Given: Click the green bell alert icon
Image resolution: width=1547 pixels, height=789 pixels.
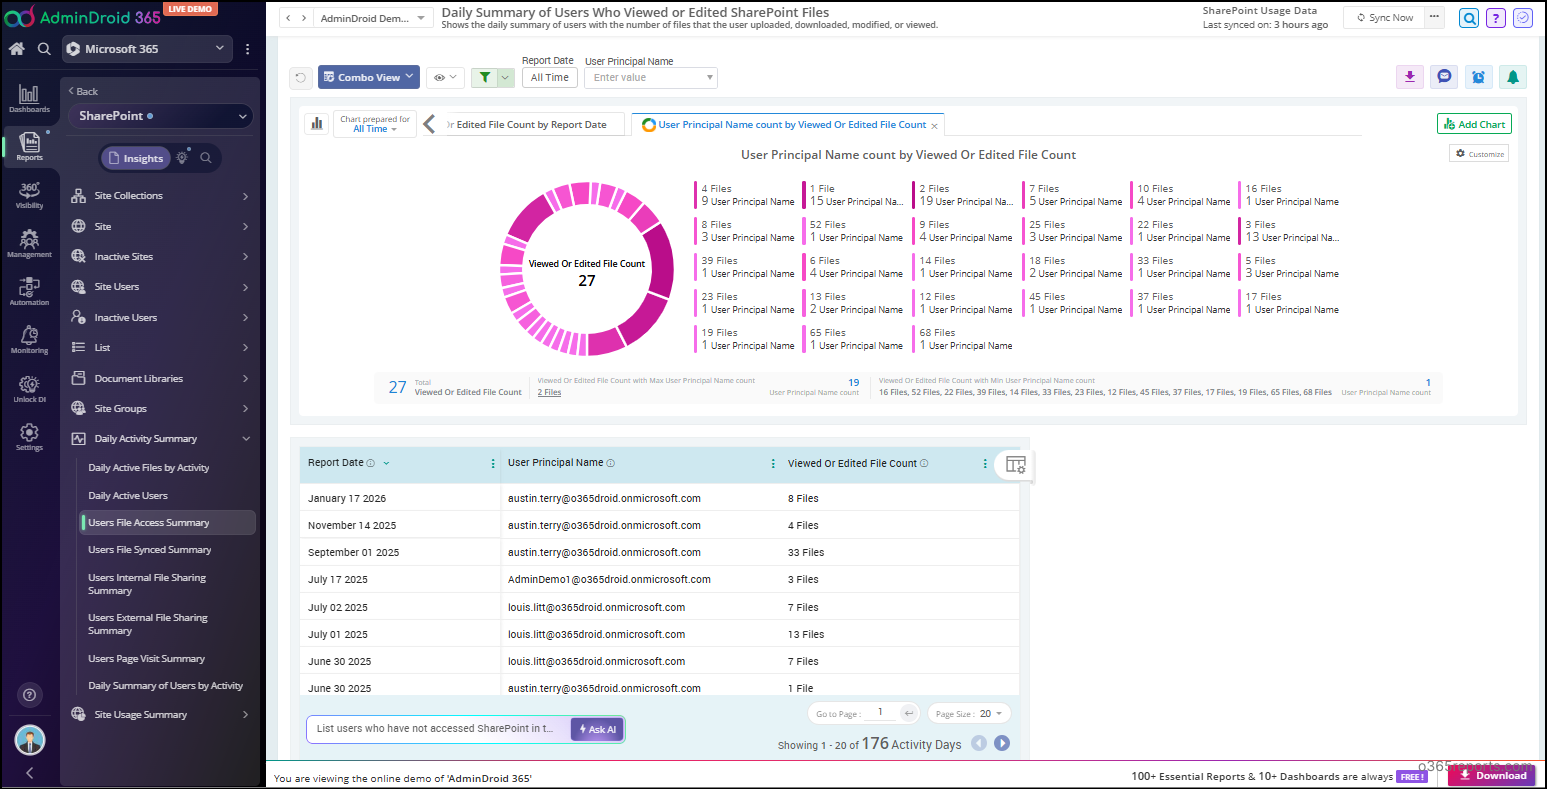Looking at the screenshot, I should [1512, 77].
